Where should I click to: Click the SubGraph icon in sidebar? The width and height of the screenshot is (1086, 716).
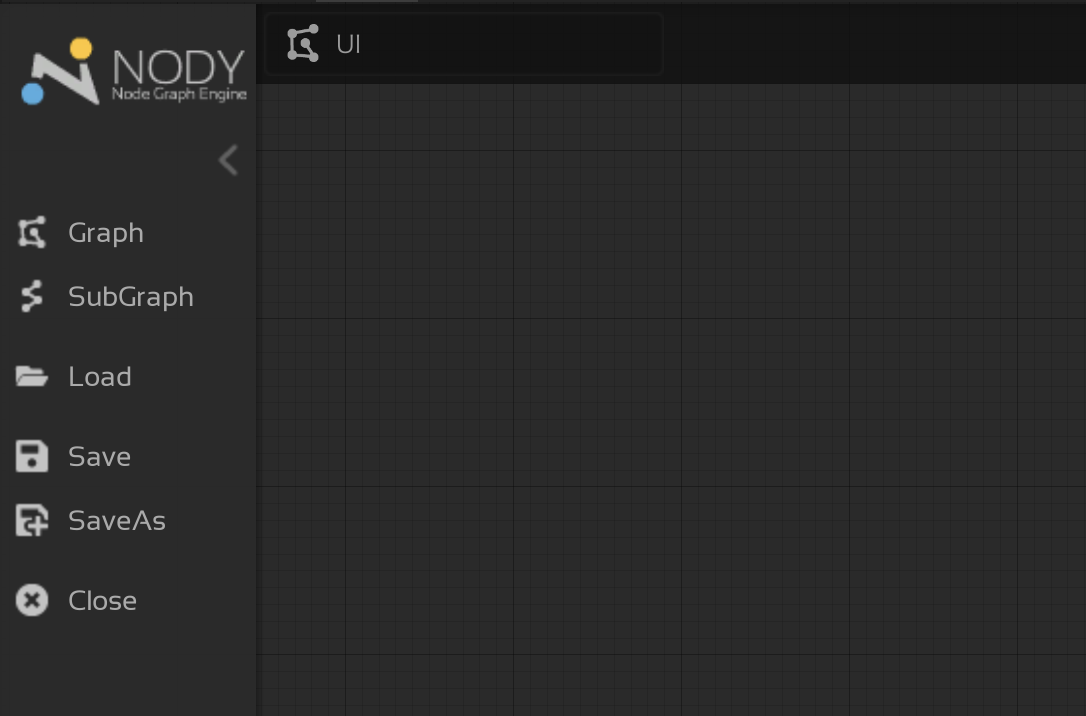point(32,296)
